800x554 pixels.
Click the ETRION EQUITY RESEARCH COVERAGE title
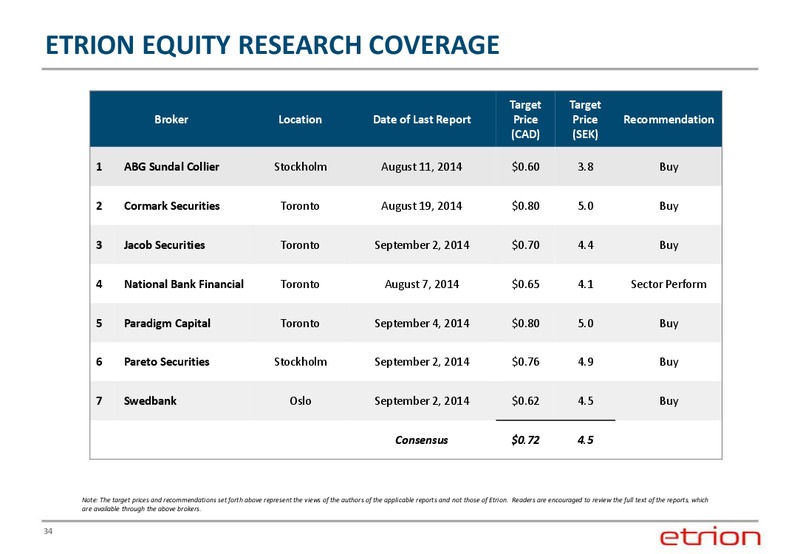tap(272, 45)
